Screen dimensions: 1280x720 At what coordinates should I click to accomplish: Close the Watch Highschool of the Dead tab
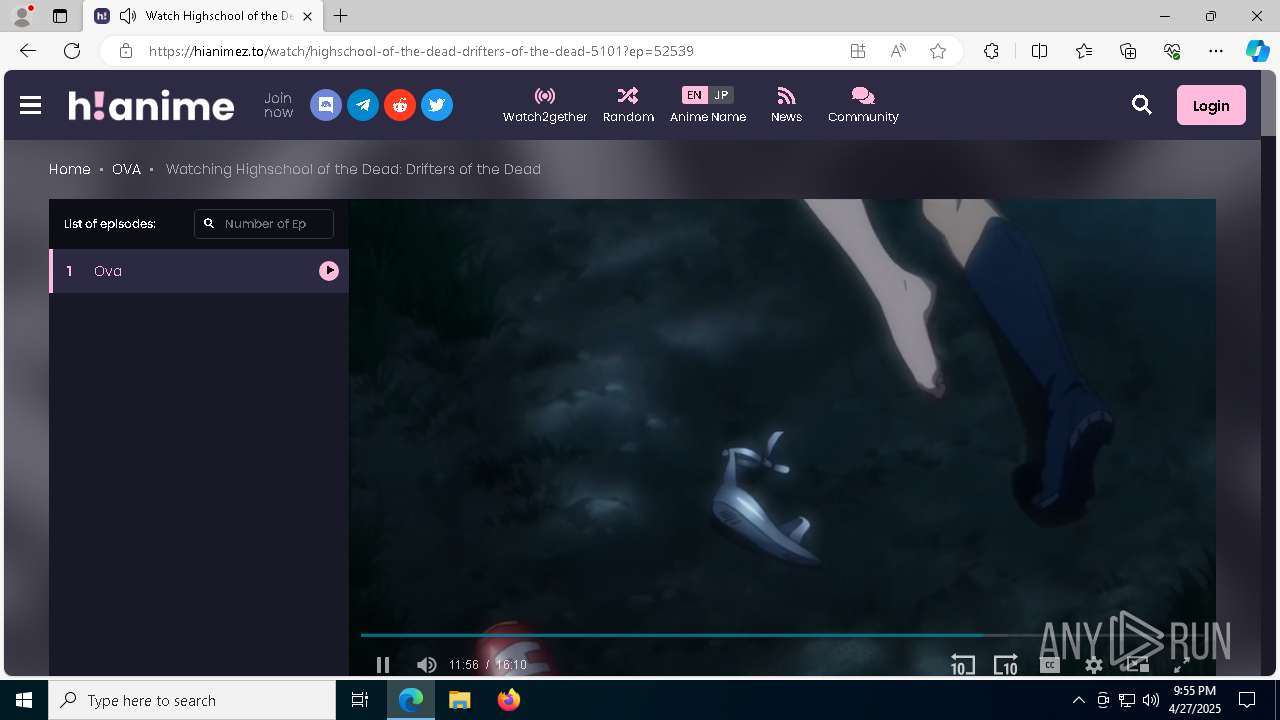(307, 16)
